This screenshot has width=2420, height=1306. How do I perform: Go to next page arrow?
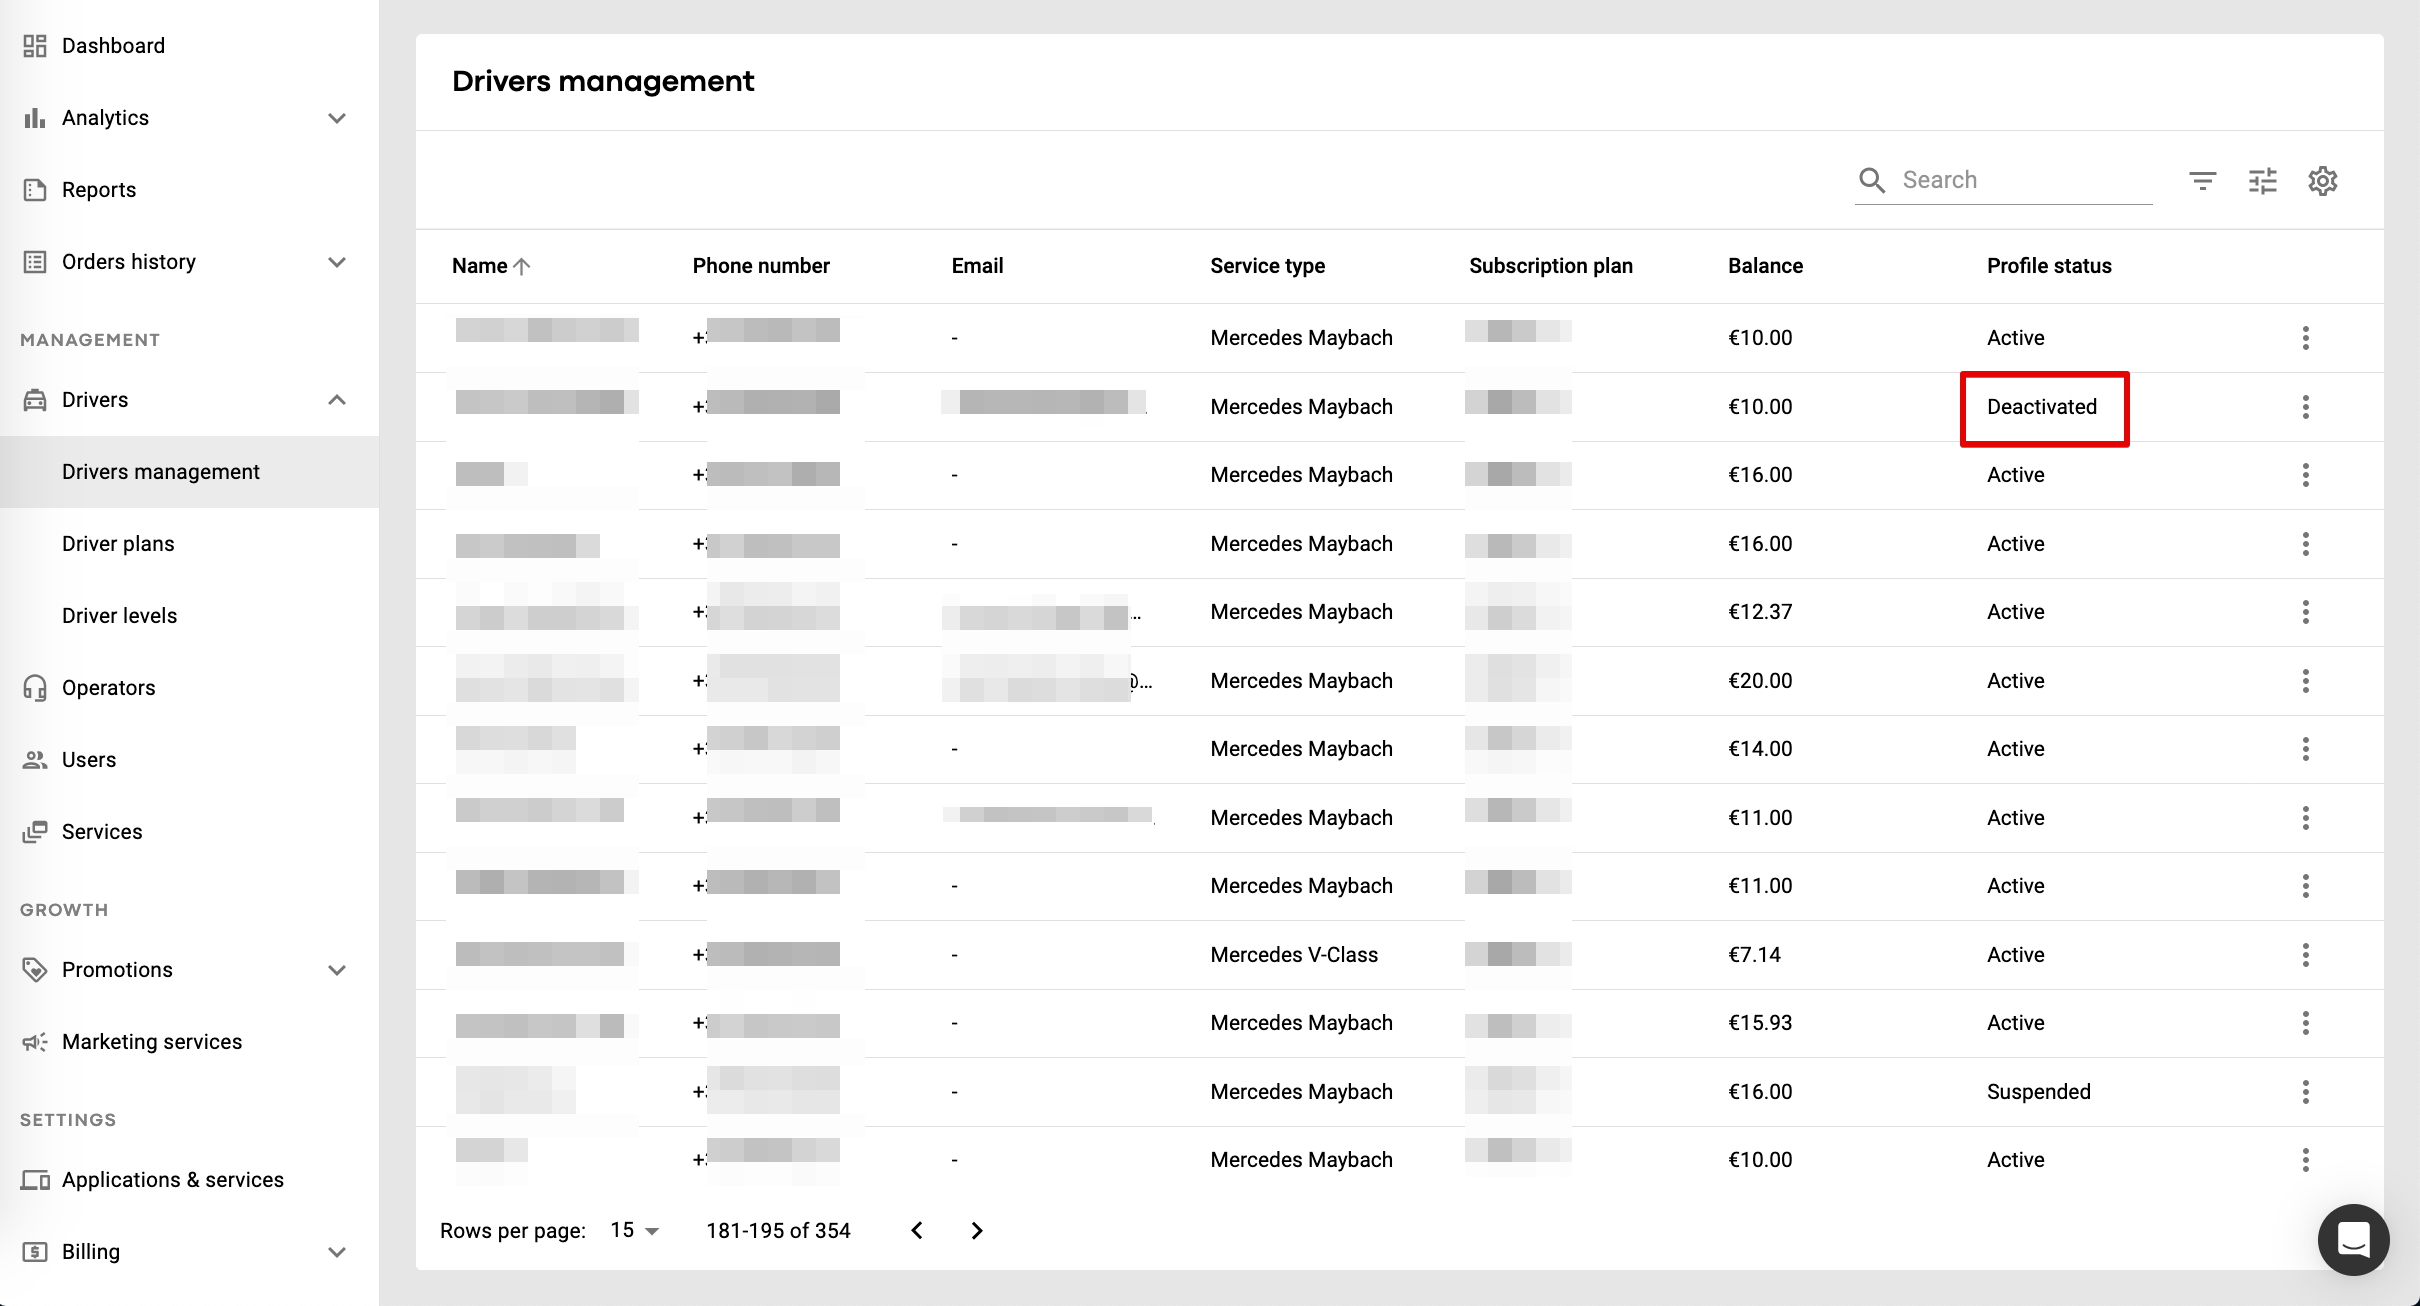(x=977, y=1231)
